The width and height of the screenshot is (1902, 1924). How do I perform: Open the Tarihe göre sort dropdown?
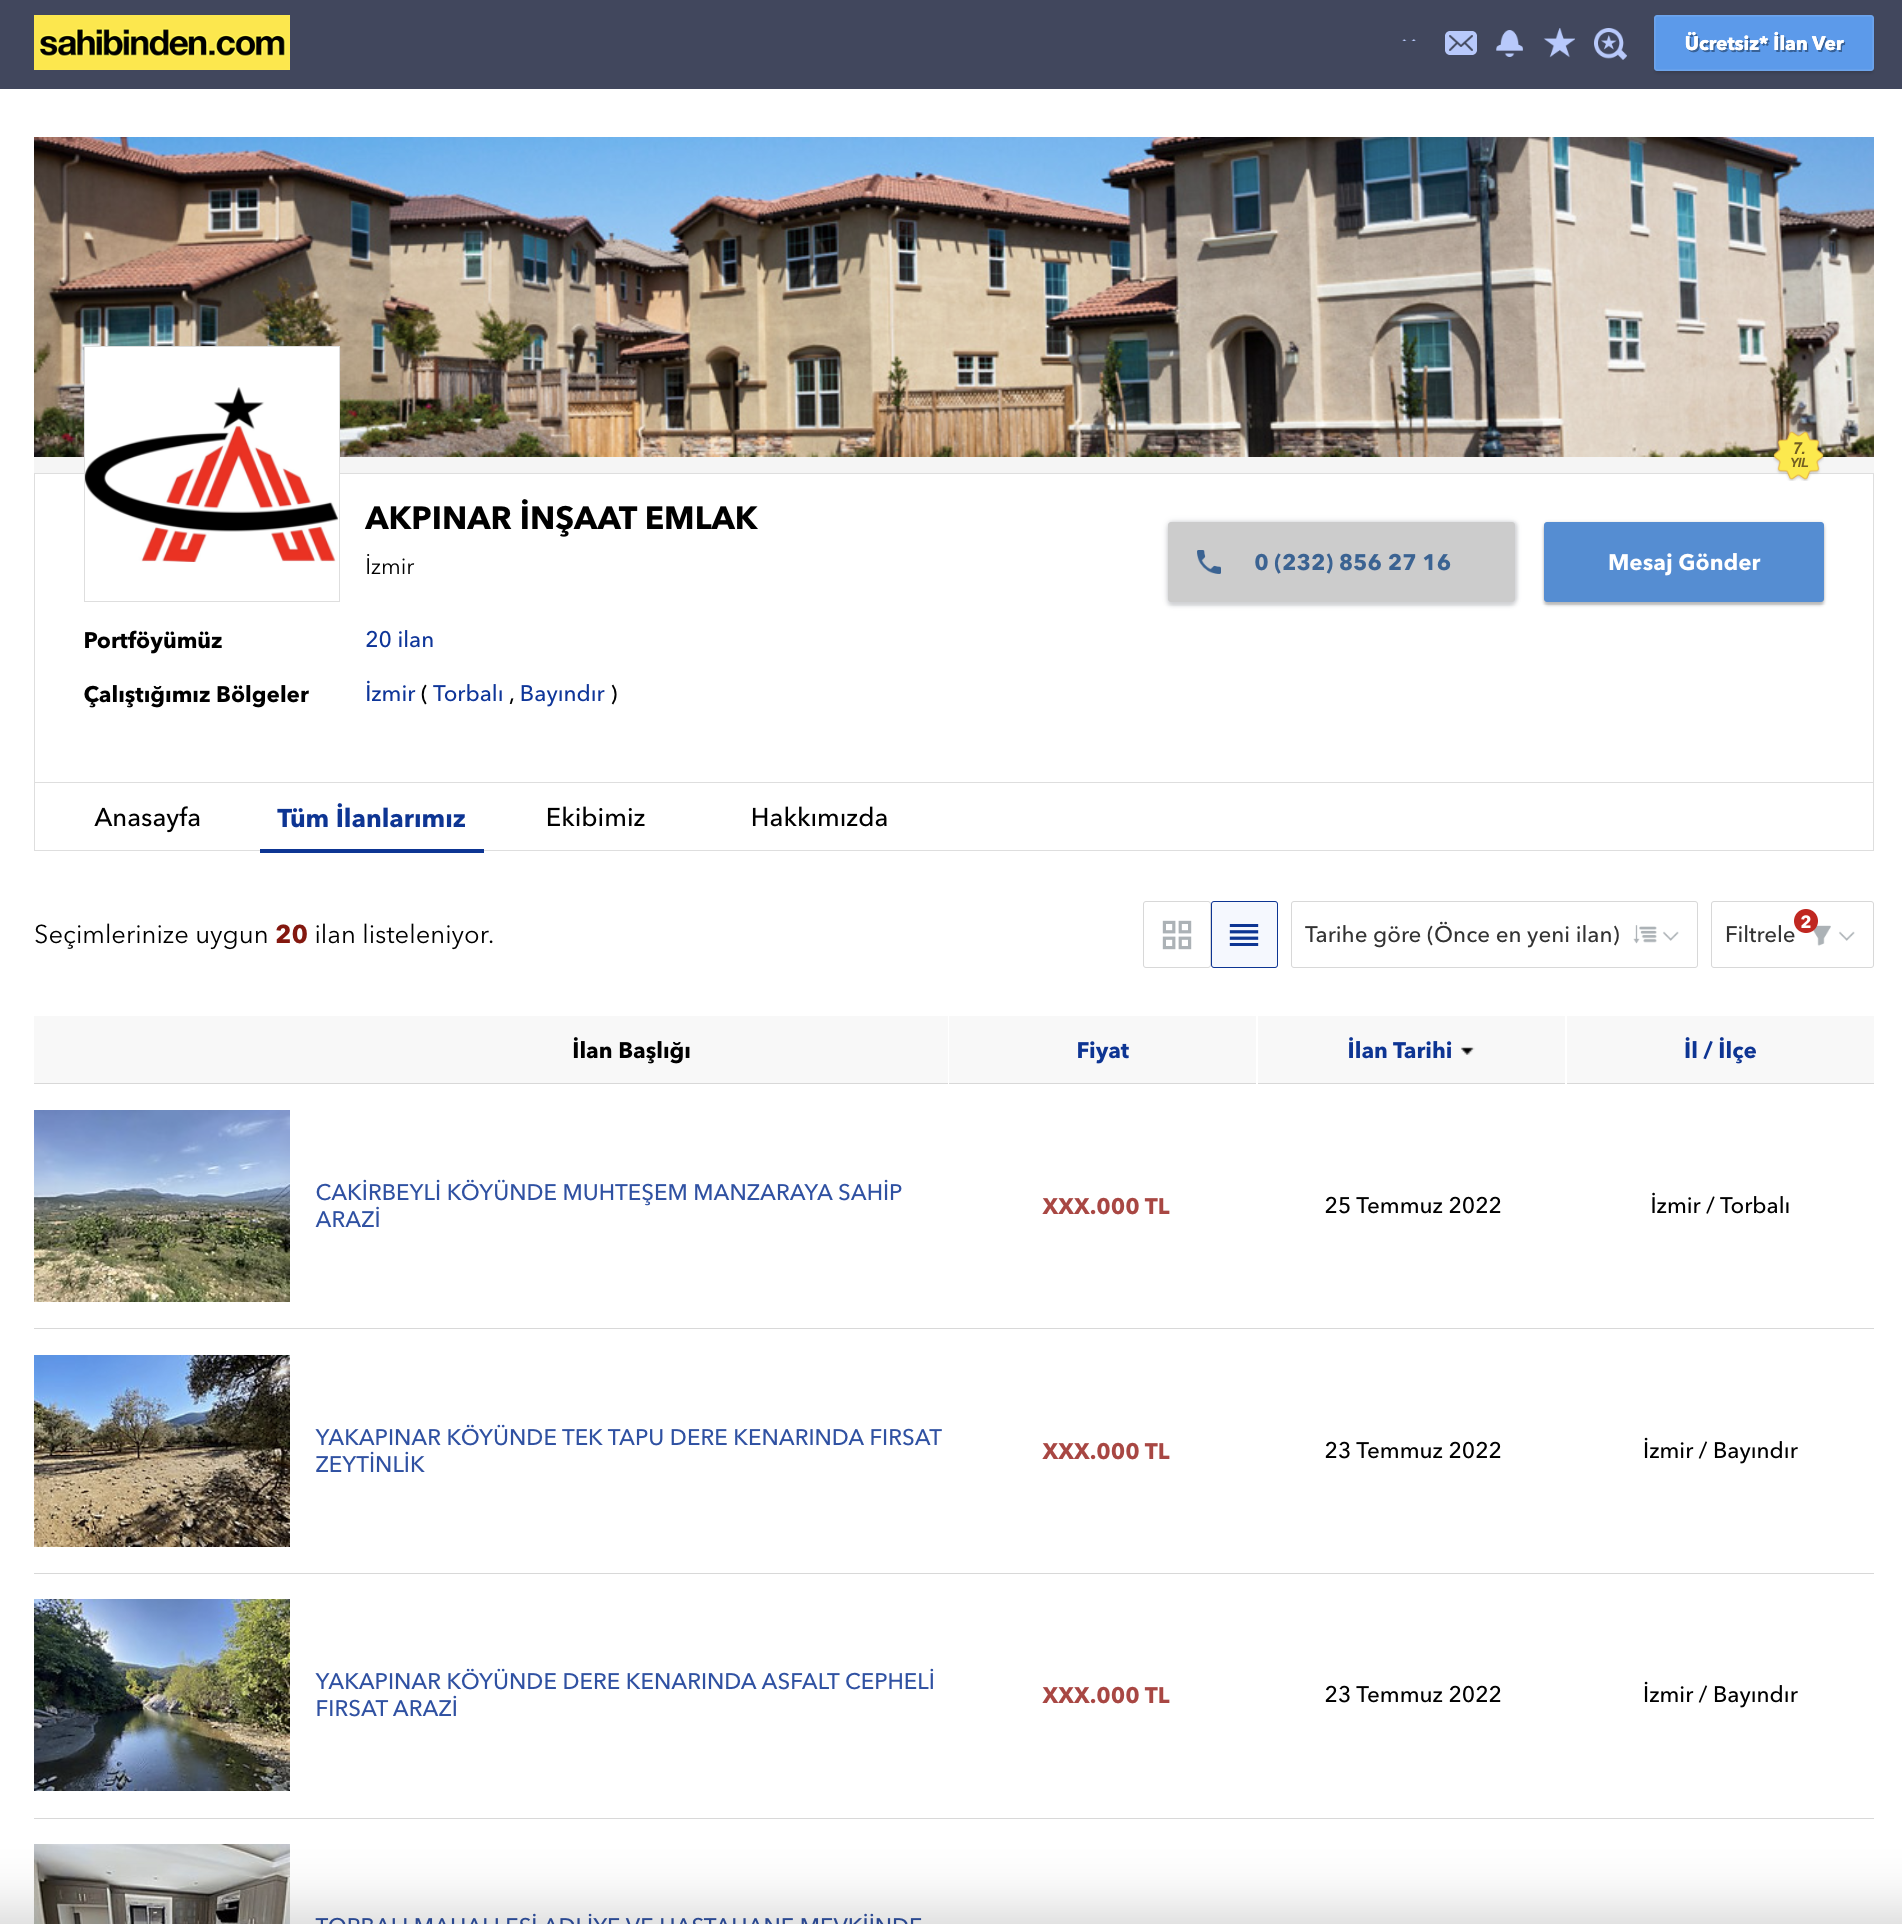(1494, 934)
